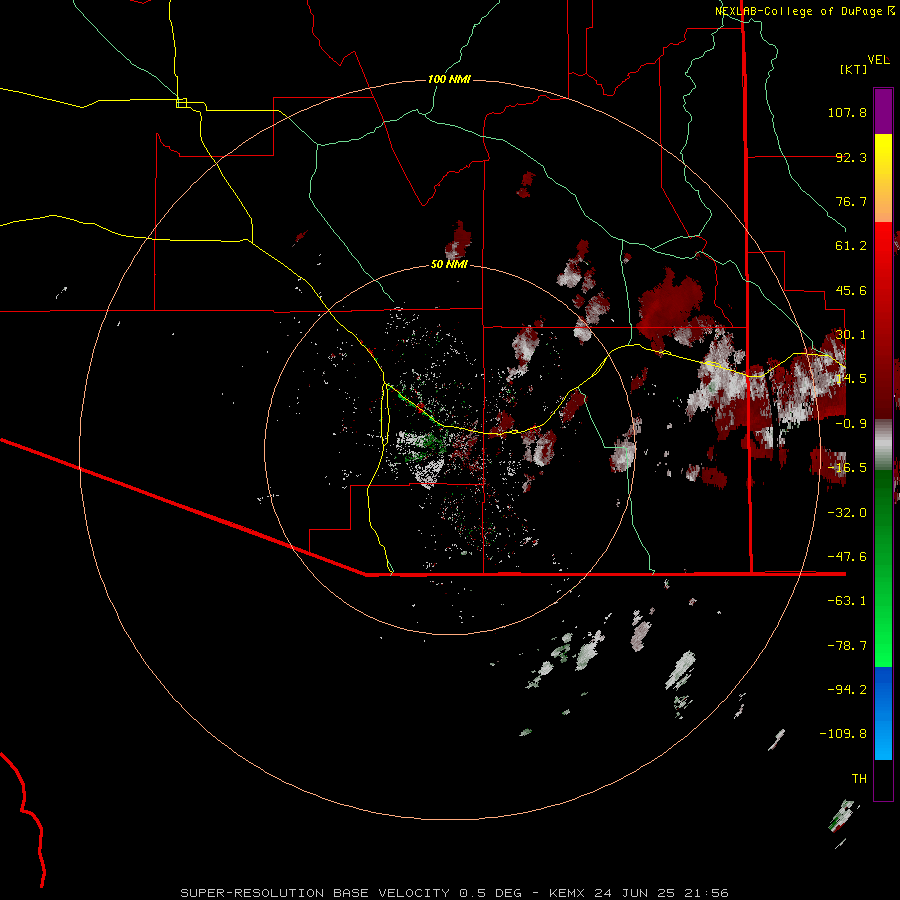Click the KEMX radar site identifier

[x=567, y=893]
